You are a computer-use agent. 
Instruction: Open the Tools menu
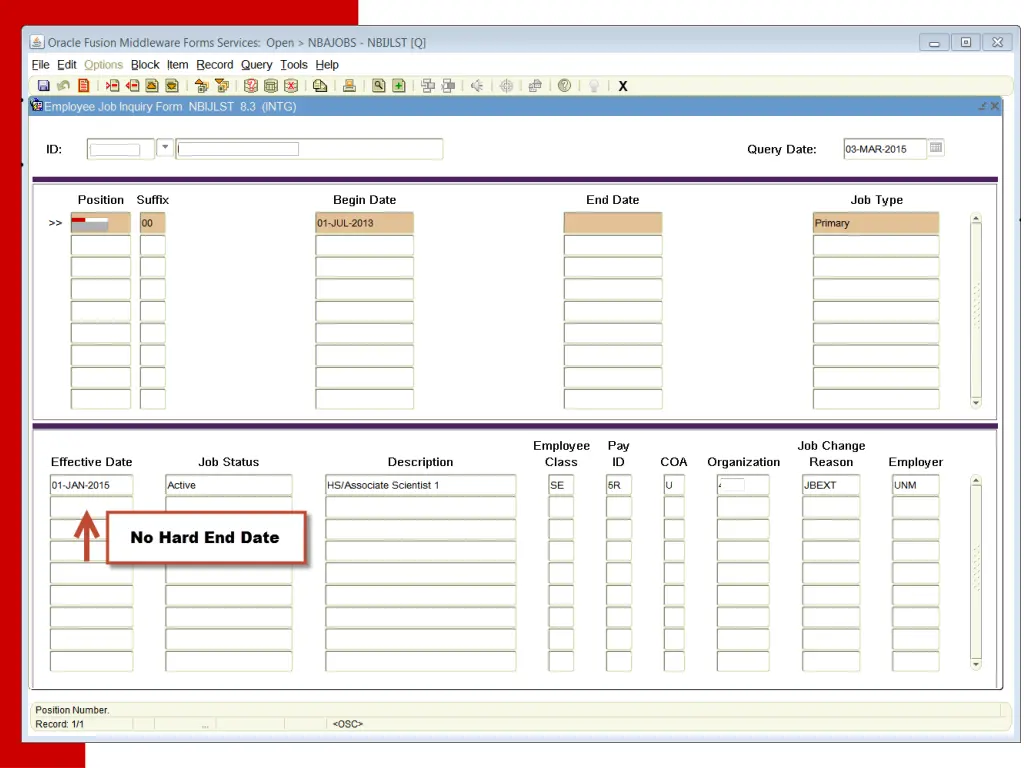[x=294, y=65]
